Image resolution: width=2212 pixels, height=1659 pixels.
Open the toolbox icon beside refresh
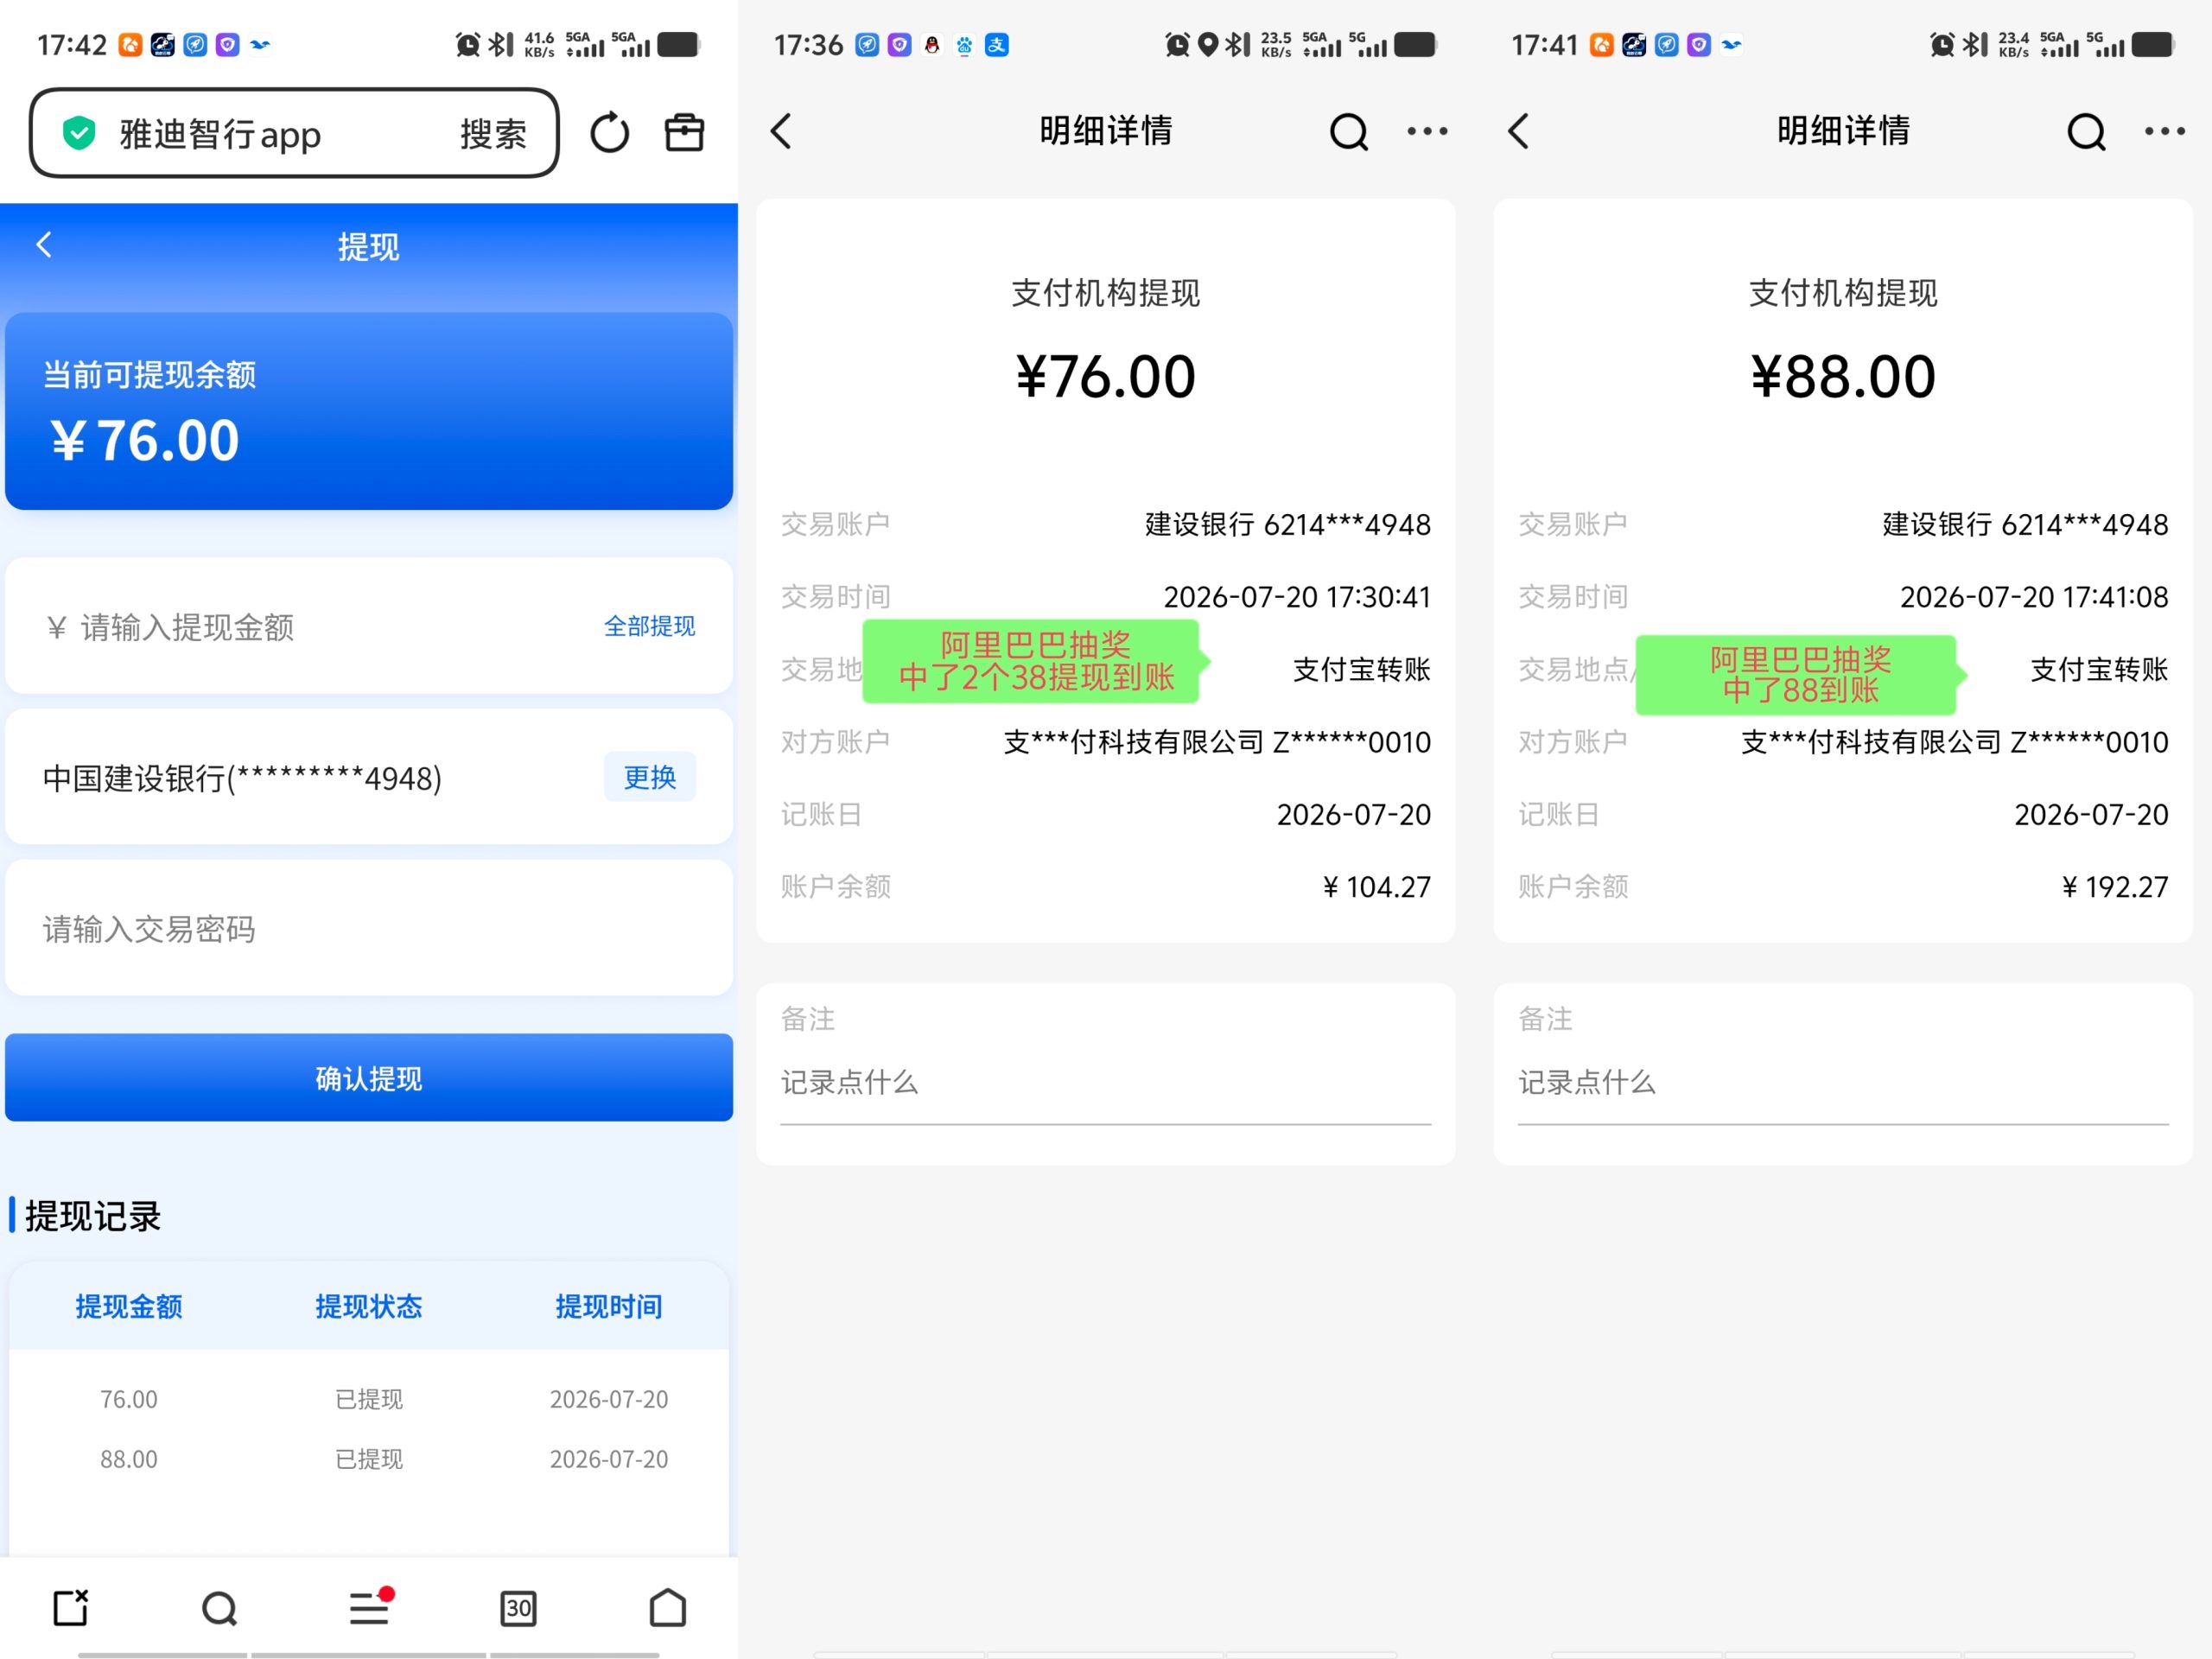685,132
